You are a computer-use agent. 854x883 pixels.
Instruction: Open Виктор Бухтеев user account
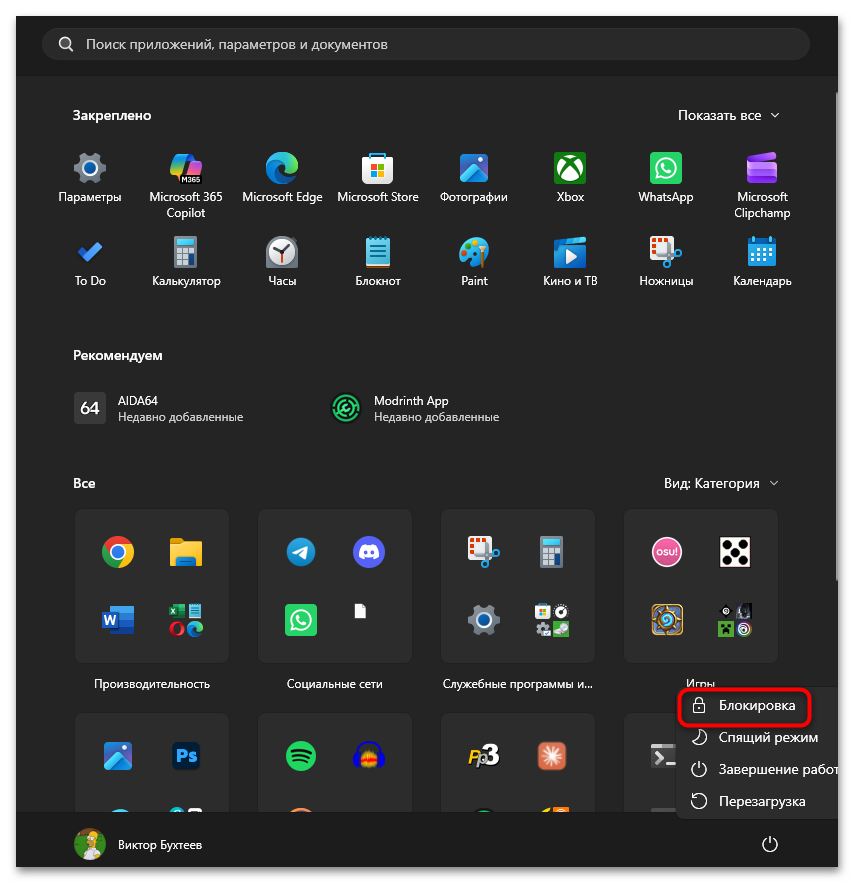pyautogui.click(x=138, y=844)
